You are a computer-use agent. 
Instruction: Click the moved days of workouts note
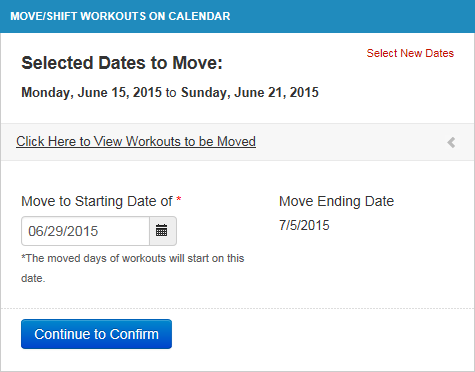[x=133, y=268]
